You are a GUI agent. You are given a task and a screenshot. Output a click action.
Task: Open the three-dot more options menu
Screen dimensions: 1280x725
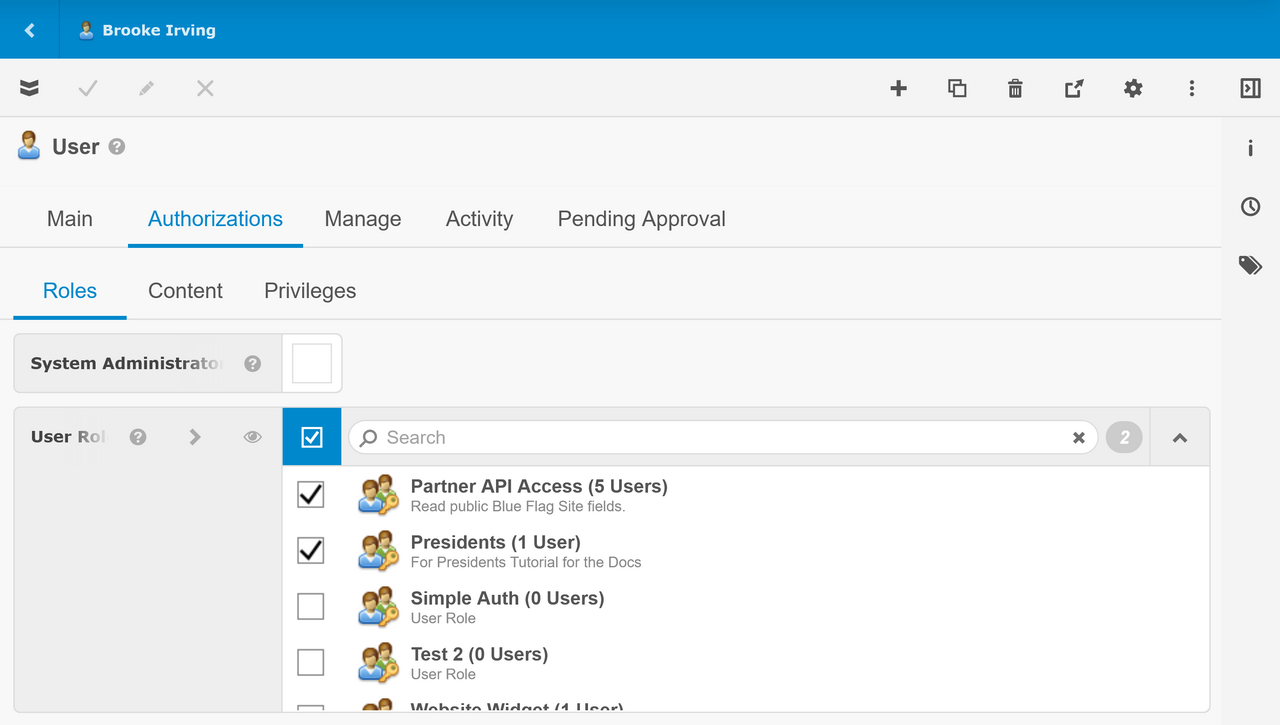[1191, 89]
